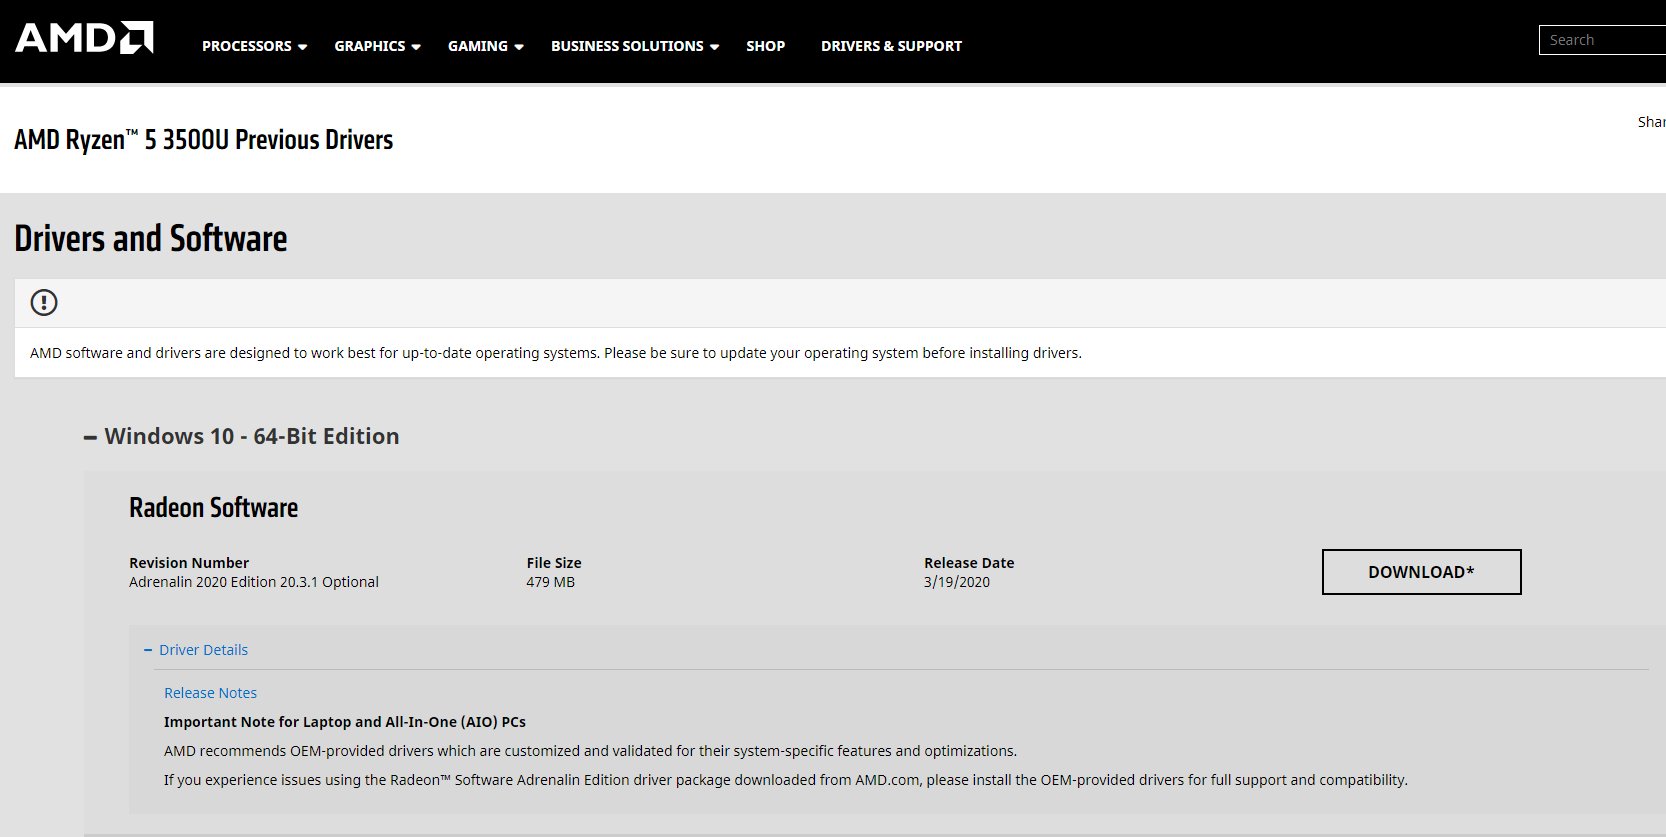This screenshot has height=837, width=1666.
Task: Click the 'AMD software and drivers are designed' notice text
Action: tap(556, 353)
